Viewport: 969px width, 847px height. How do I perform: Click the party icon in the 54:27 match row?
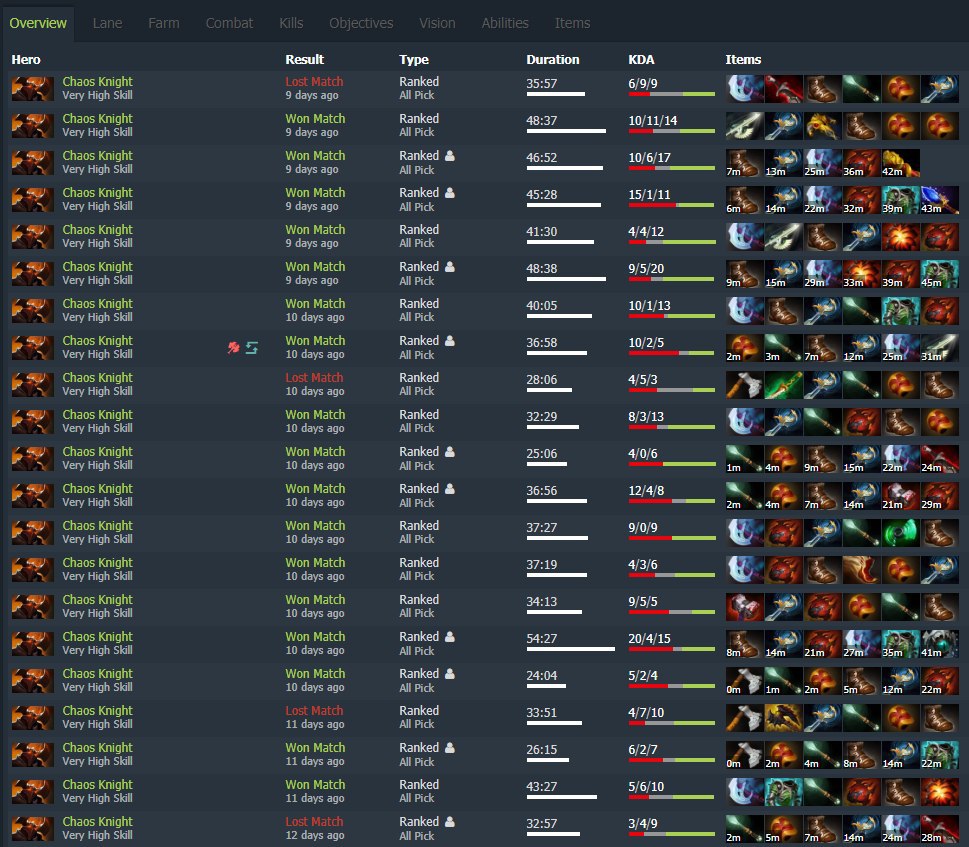click(450, 636)
